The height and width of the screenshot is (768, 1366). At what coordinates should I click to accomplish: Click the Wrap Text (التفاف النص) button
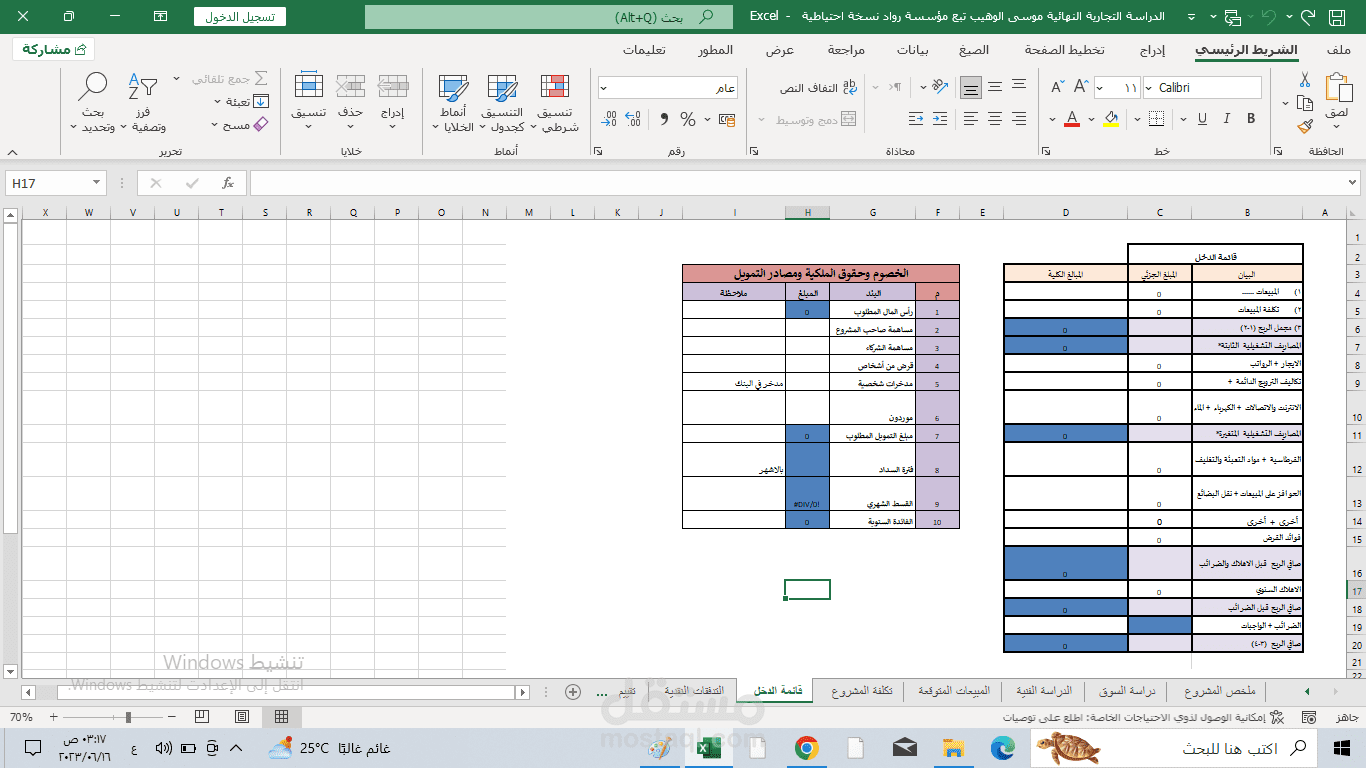820,88
